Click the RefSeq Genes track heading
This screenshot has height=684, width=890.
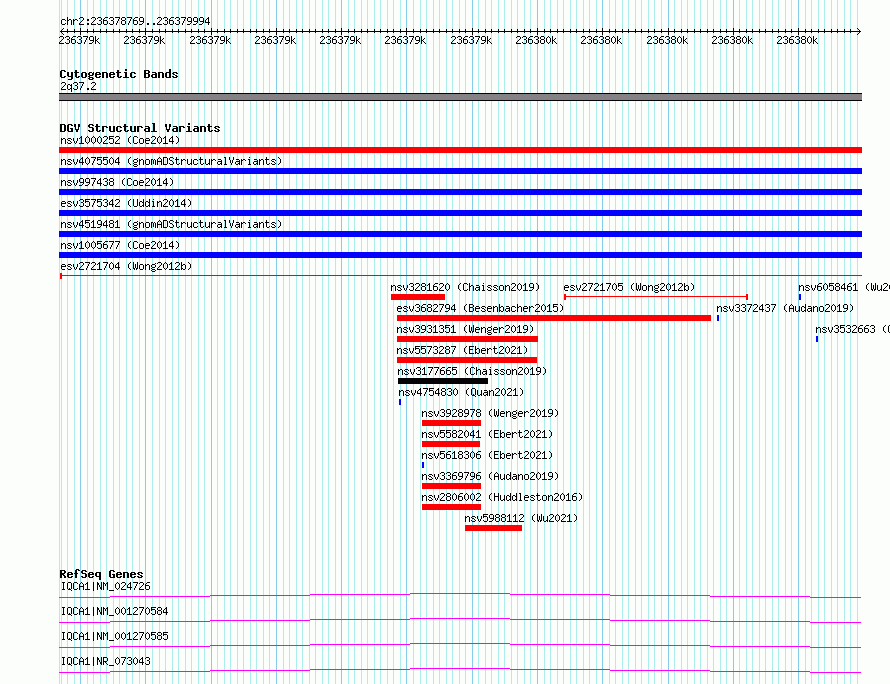101,574
